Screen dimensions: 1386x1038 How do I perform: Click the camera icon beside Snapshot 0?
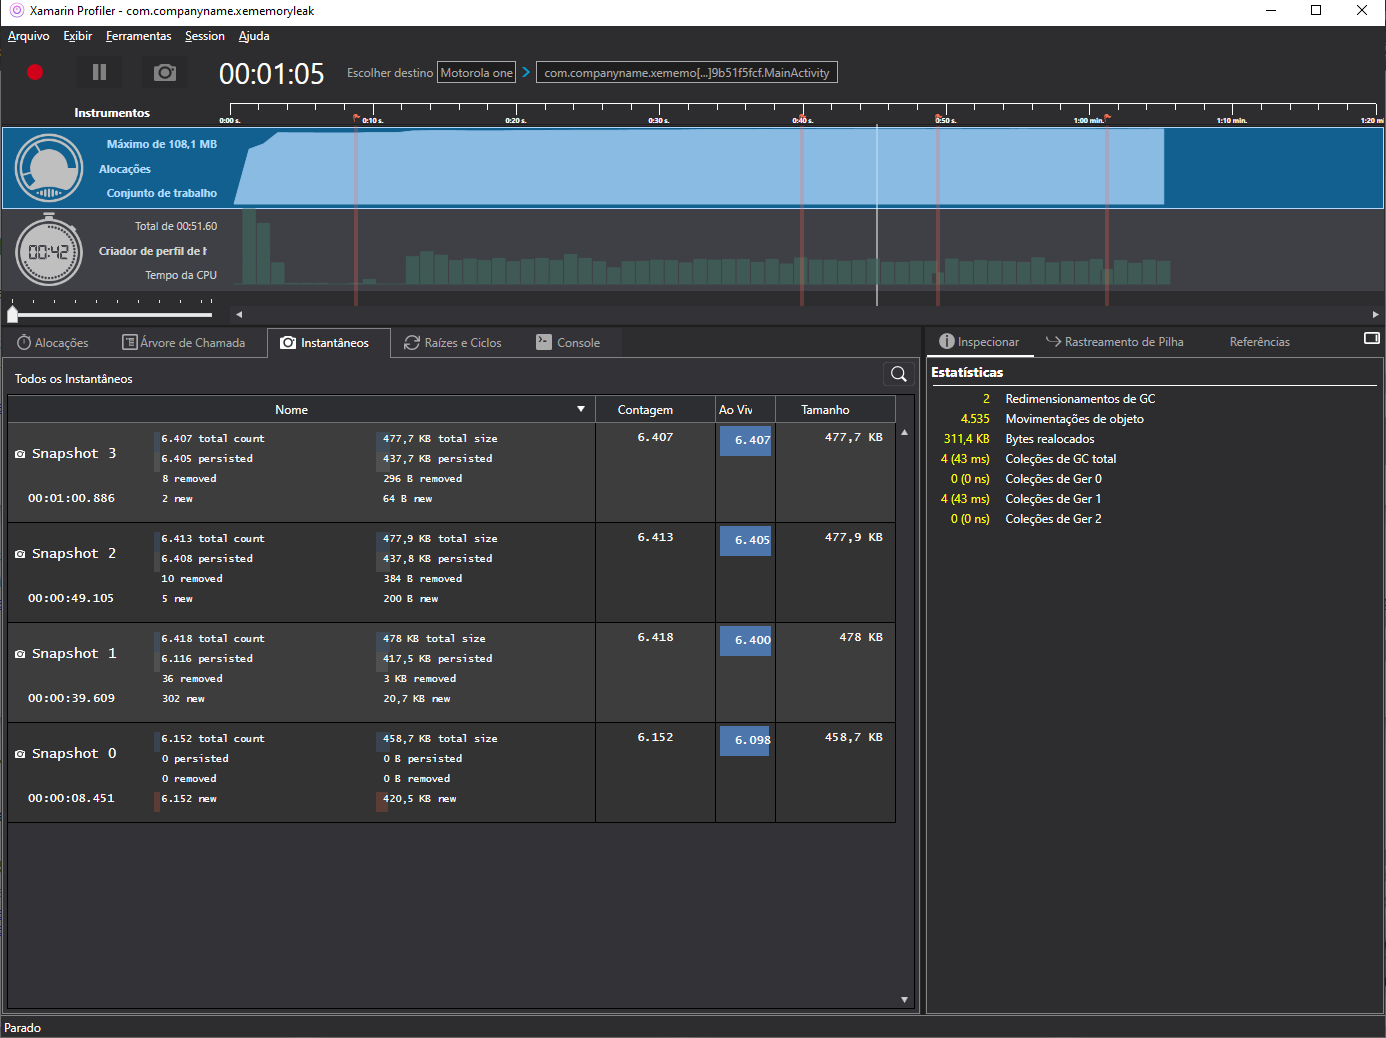[19, 753]
